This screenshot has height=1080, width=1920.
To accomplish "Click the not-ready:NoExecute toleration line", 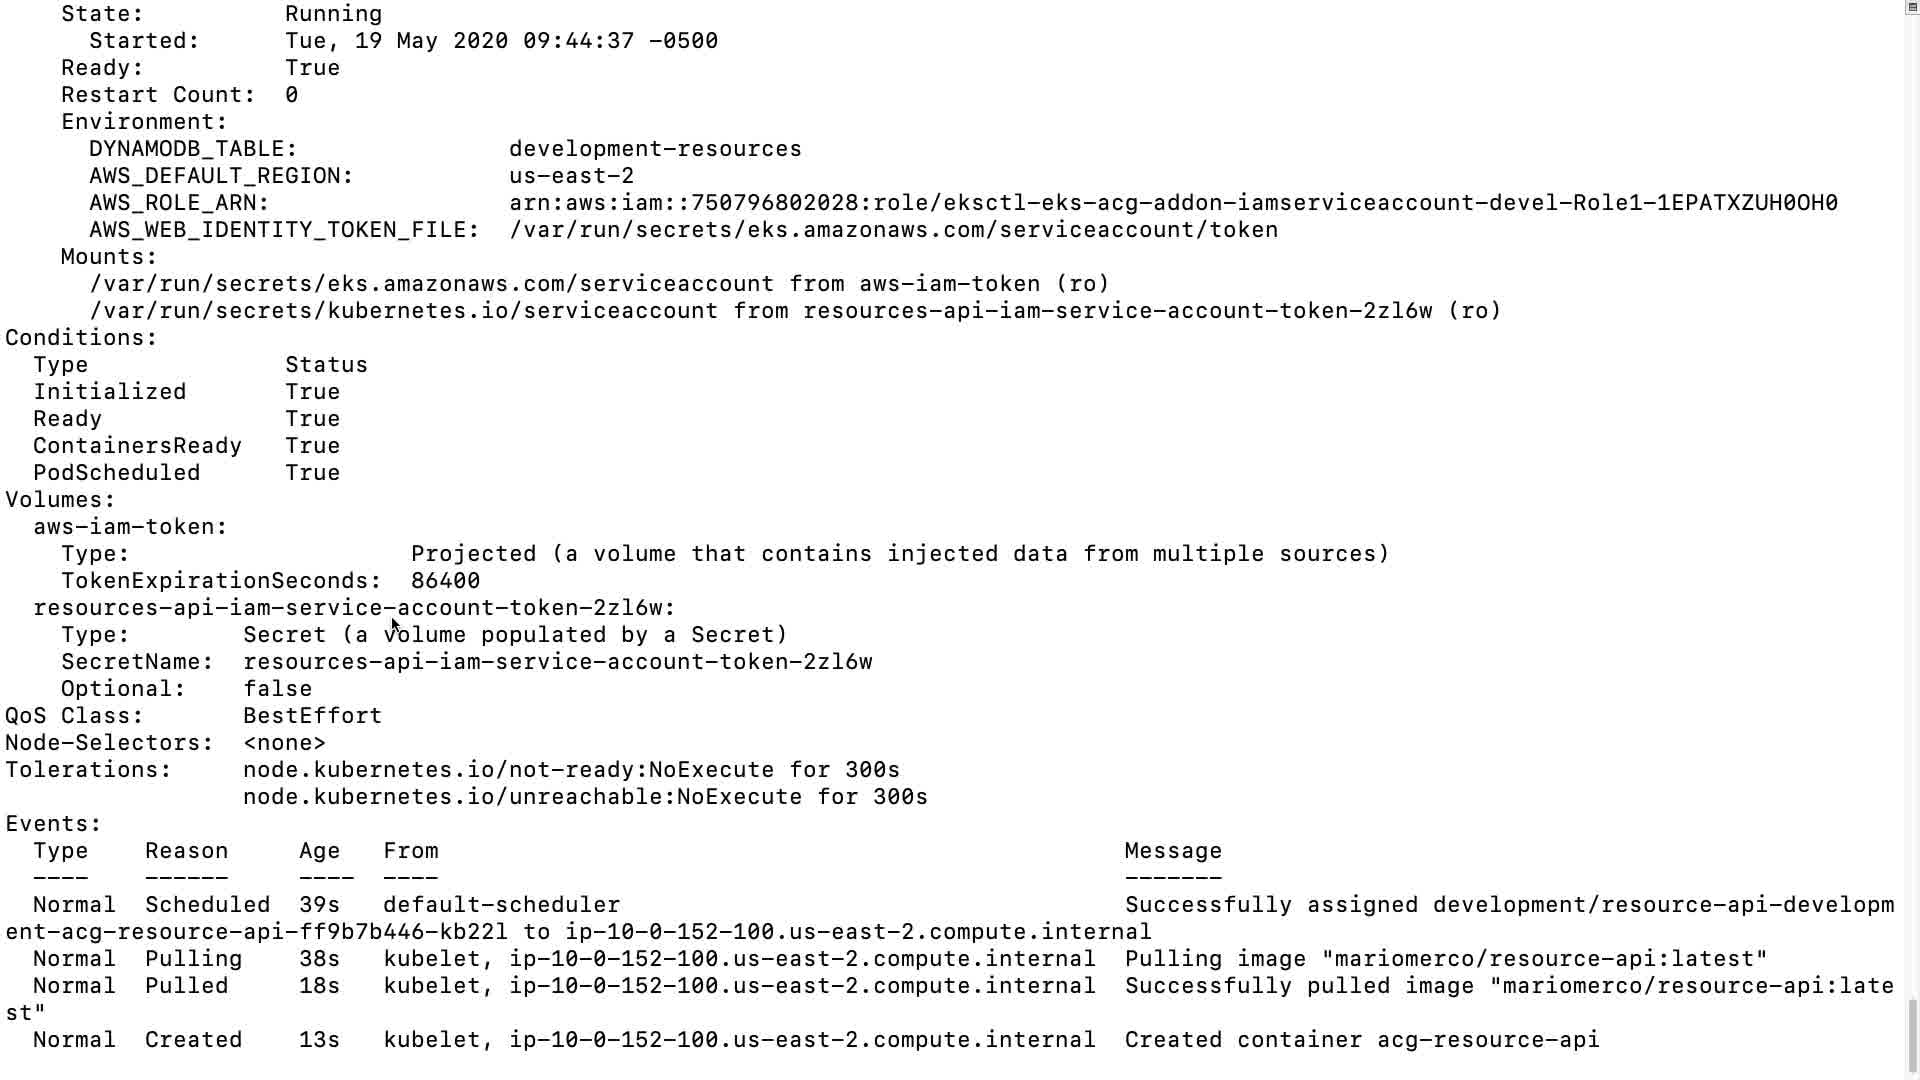I will tap(571, 770).
